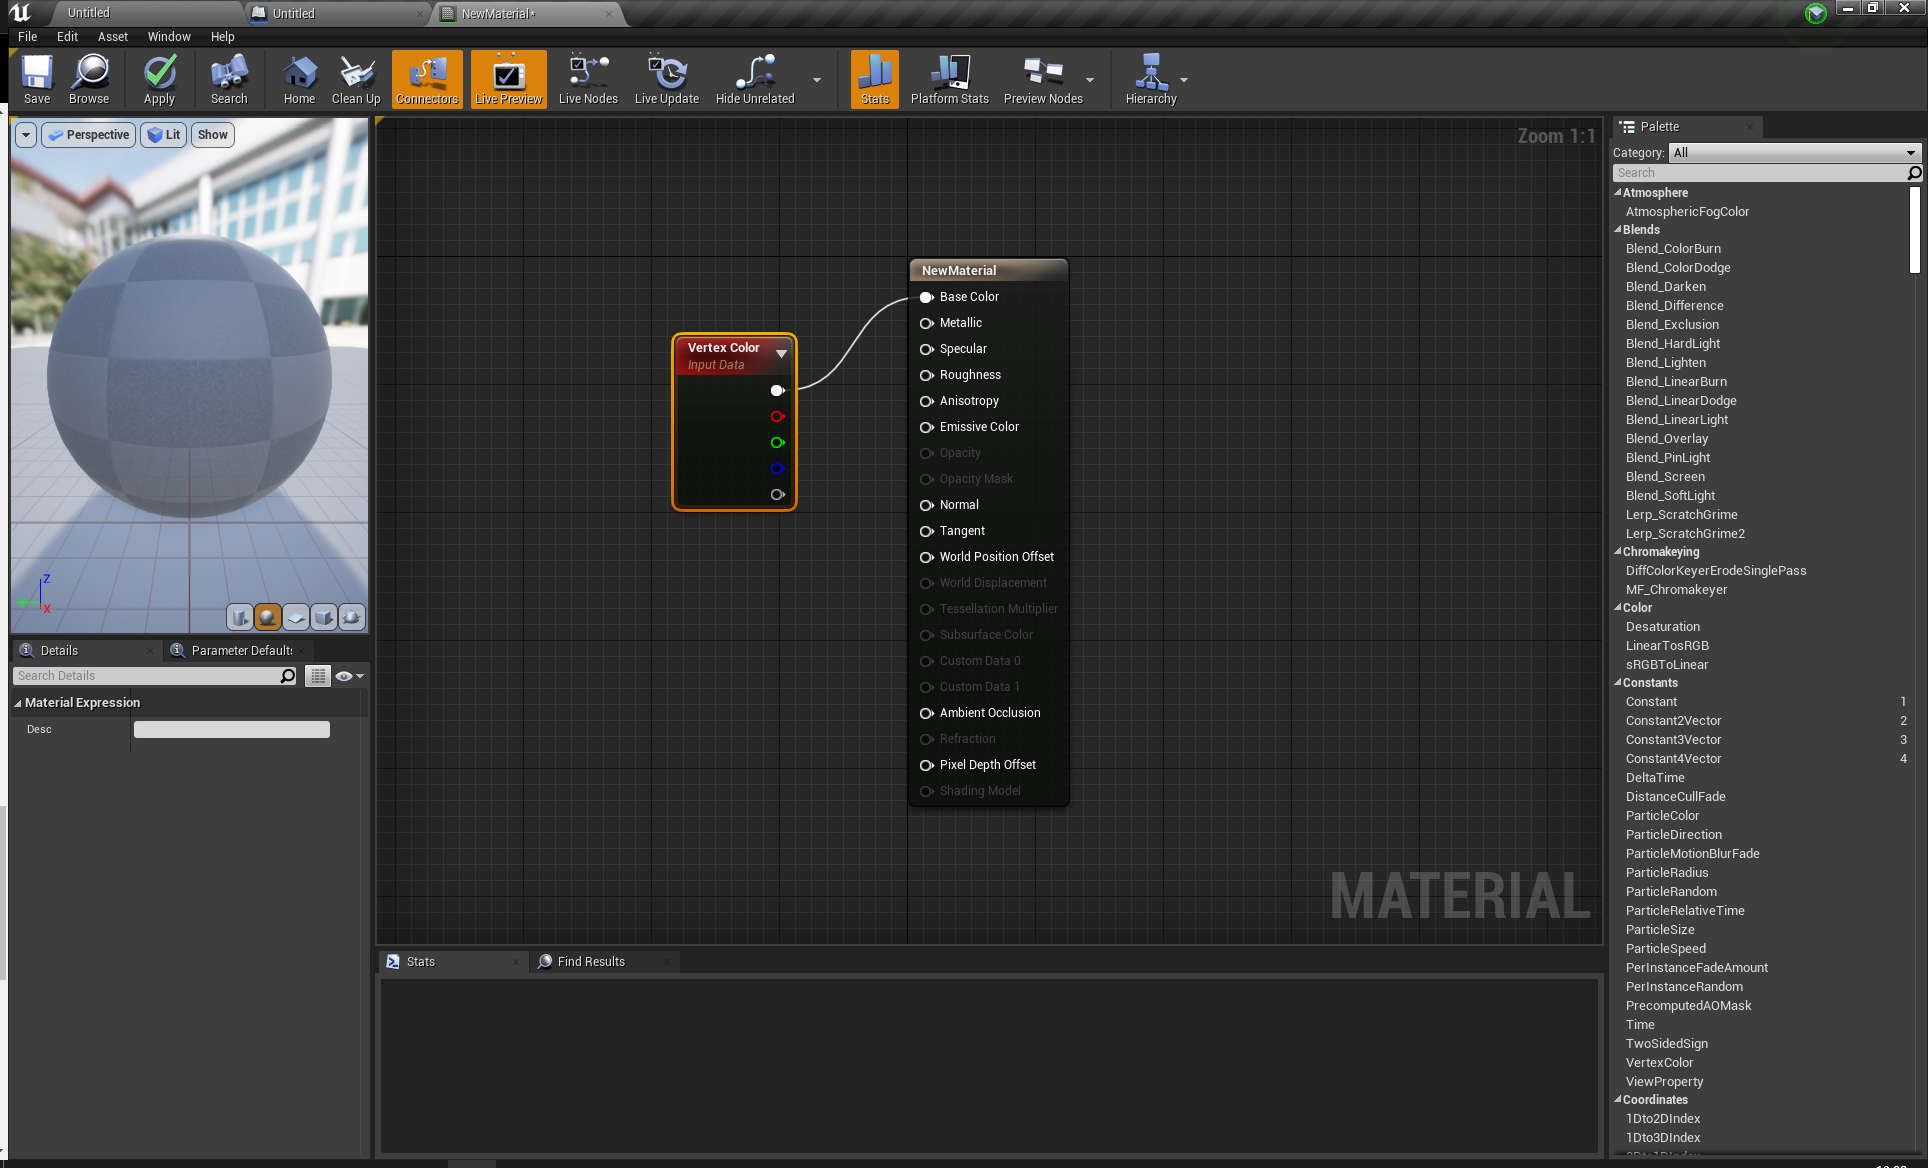Click the Desc input field in Material Expression
Image resolution: width=1928 pixels, height=1168 pixels.
pyautogui.click(x=231, y=729)
